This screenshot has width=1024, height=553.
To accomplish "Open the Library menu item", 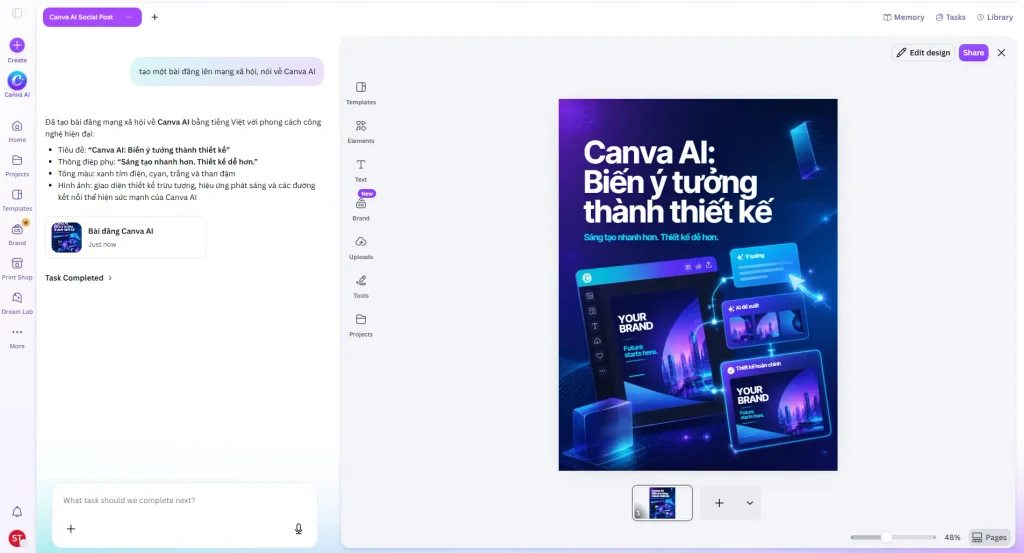I will click(x=995, y=18).
